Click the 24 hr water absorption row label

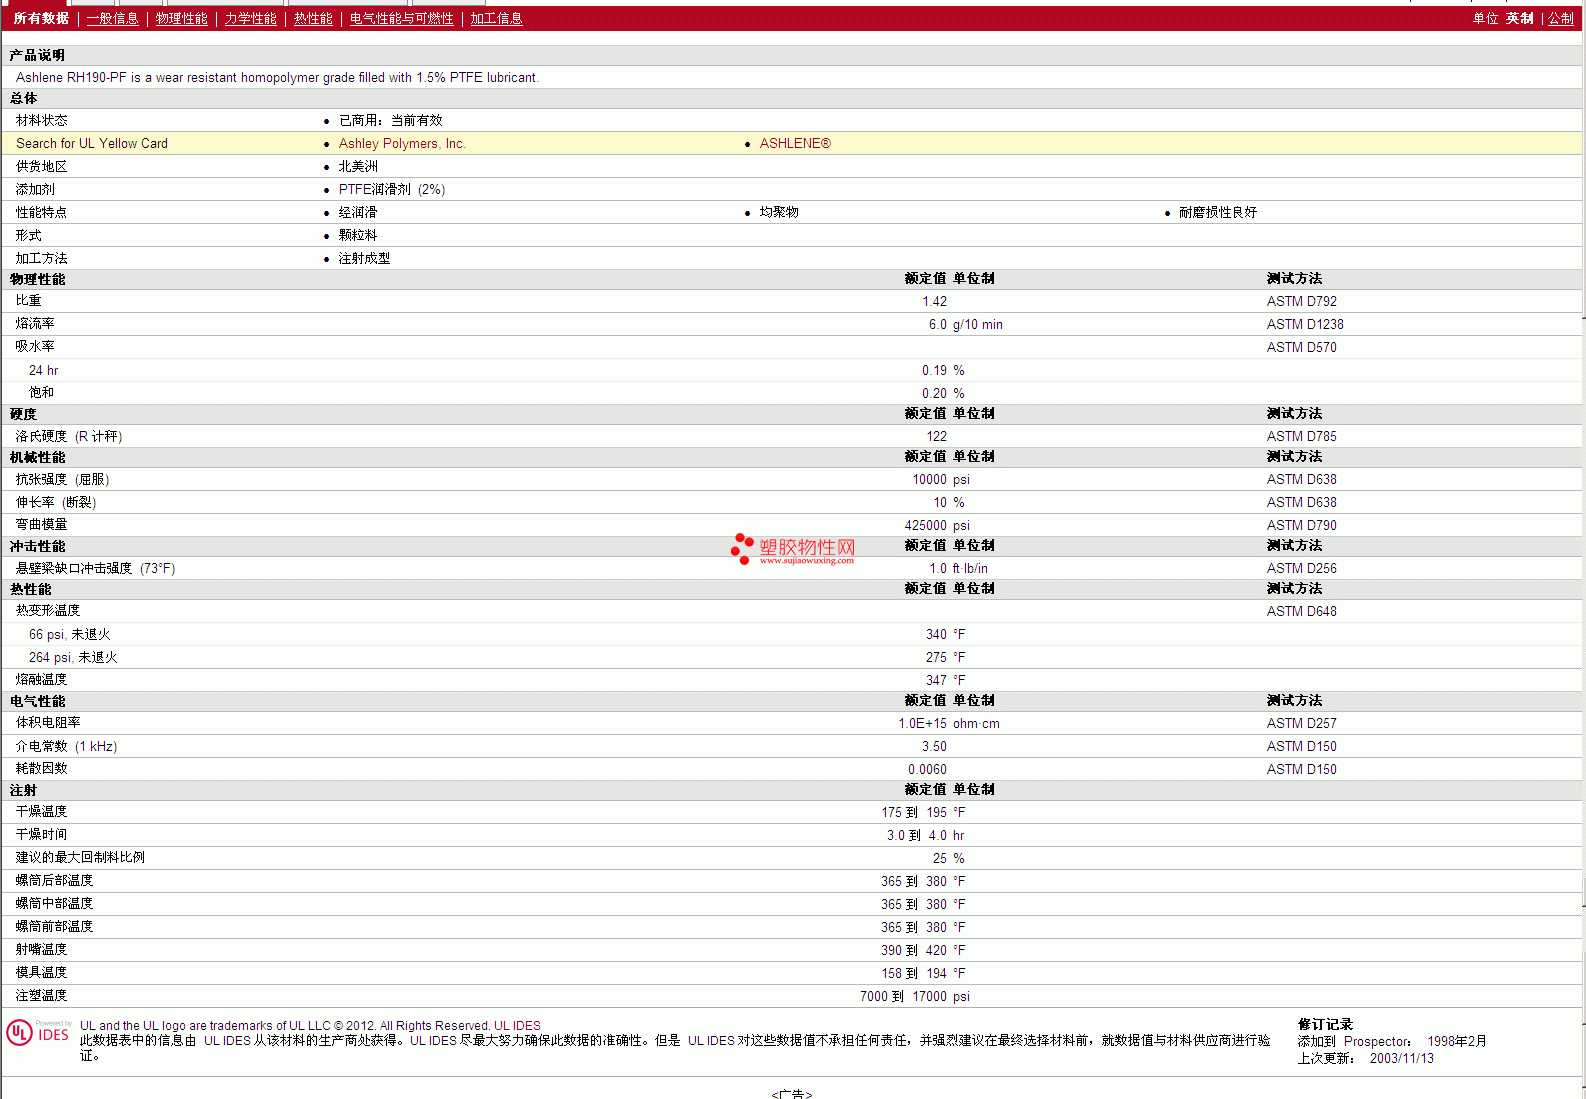(43, 370)
